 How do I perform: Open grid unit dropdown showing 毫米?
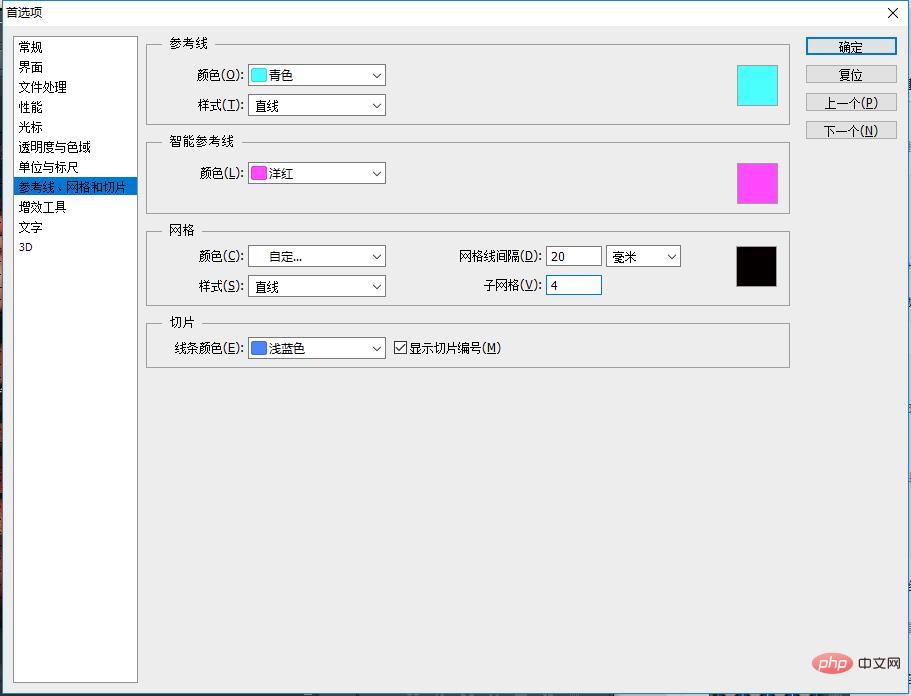point(643,256)
